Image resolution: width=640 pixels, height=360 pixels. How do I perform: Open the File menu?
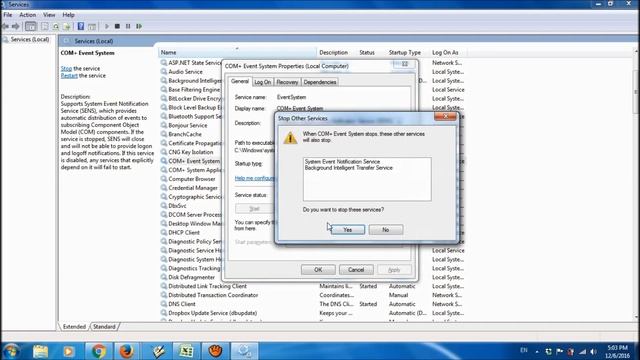(7, 15)
